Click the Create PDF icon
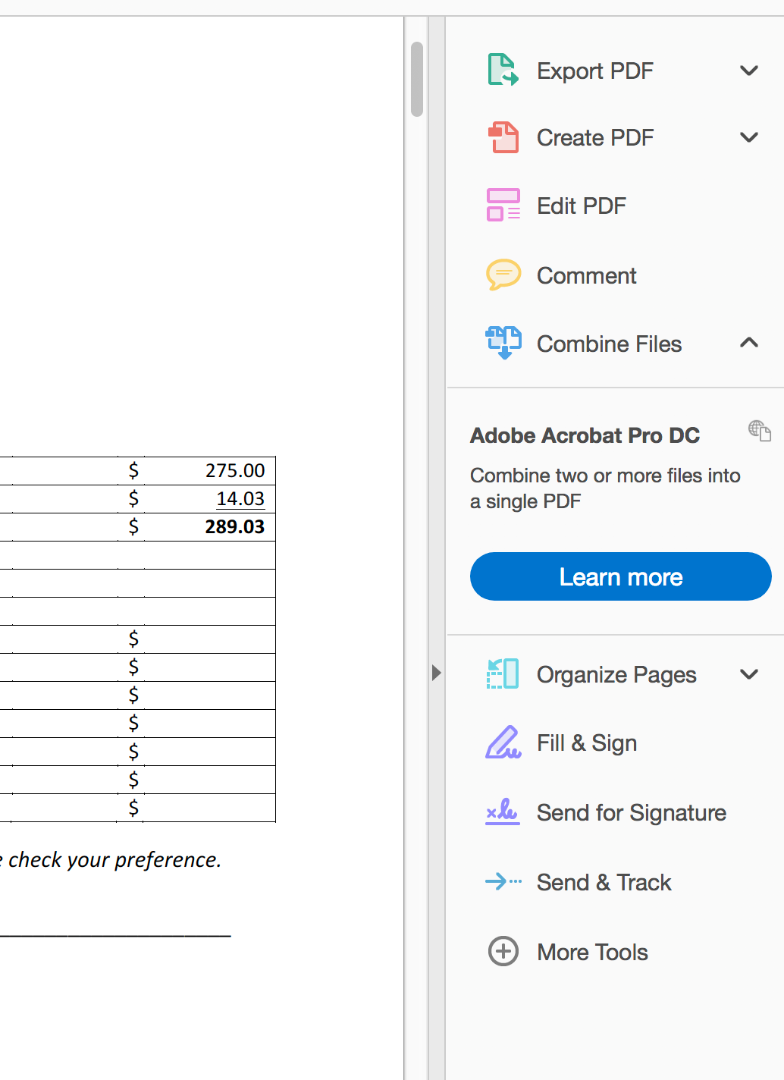The height and width of the screenshot is (1080, 784). coord(503,137)
